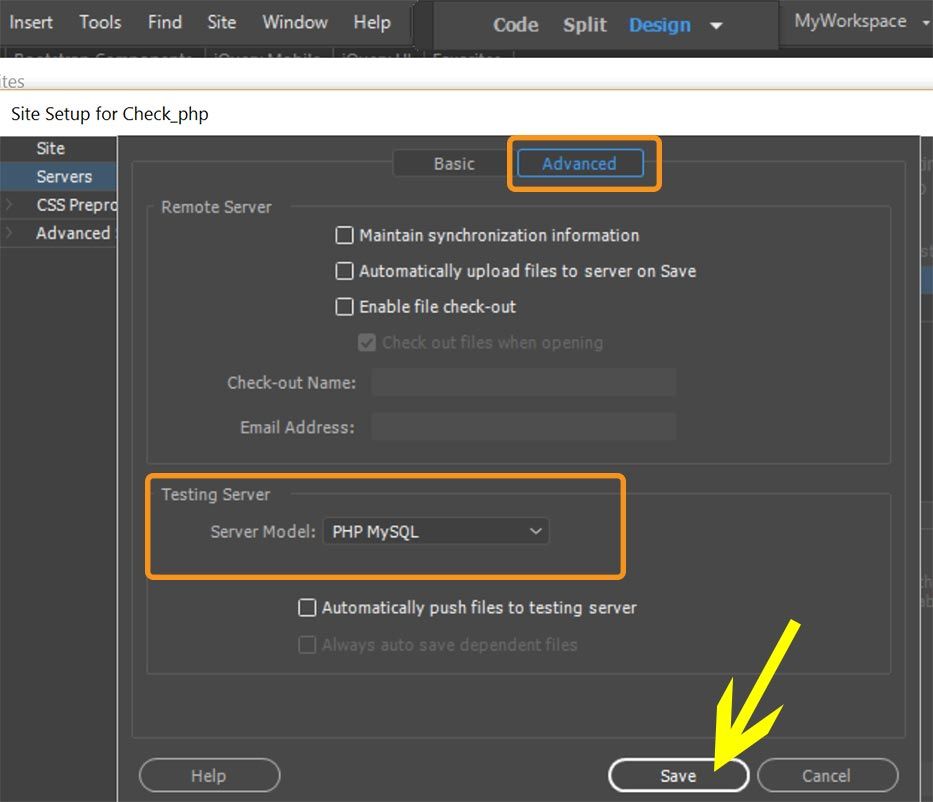Image resolution: width=933 pixels, height=802 pixels.
Task: Open the Site menu
Action: pos(221,23)
